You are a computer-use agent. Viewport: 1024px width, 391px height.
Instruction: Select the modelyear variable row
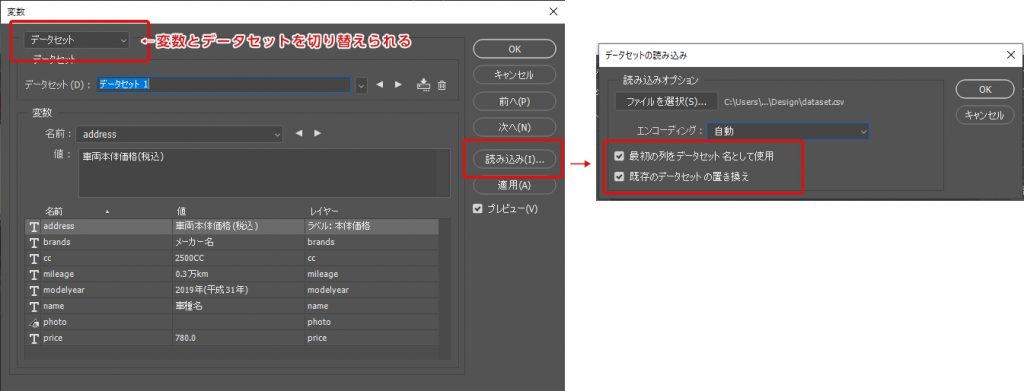(232, 290)
